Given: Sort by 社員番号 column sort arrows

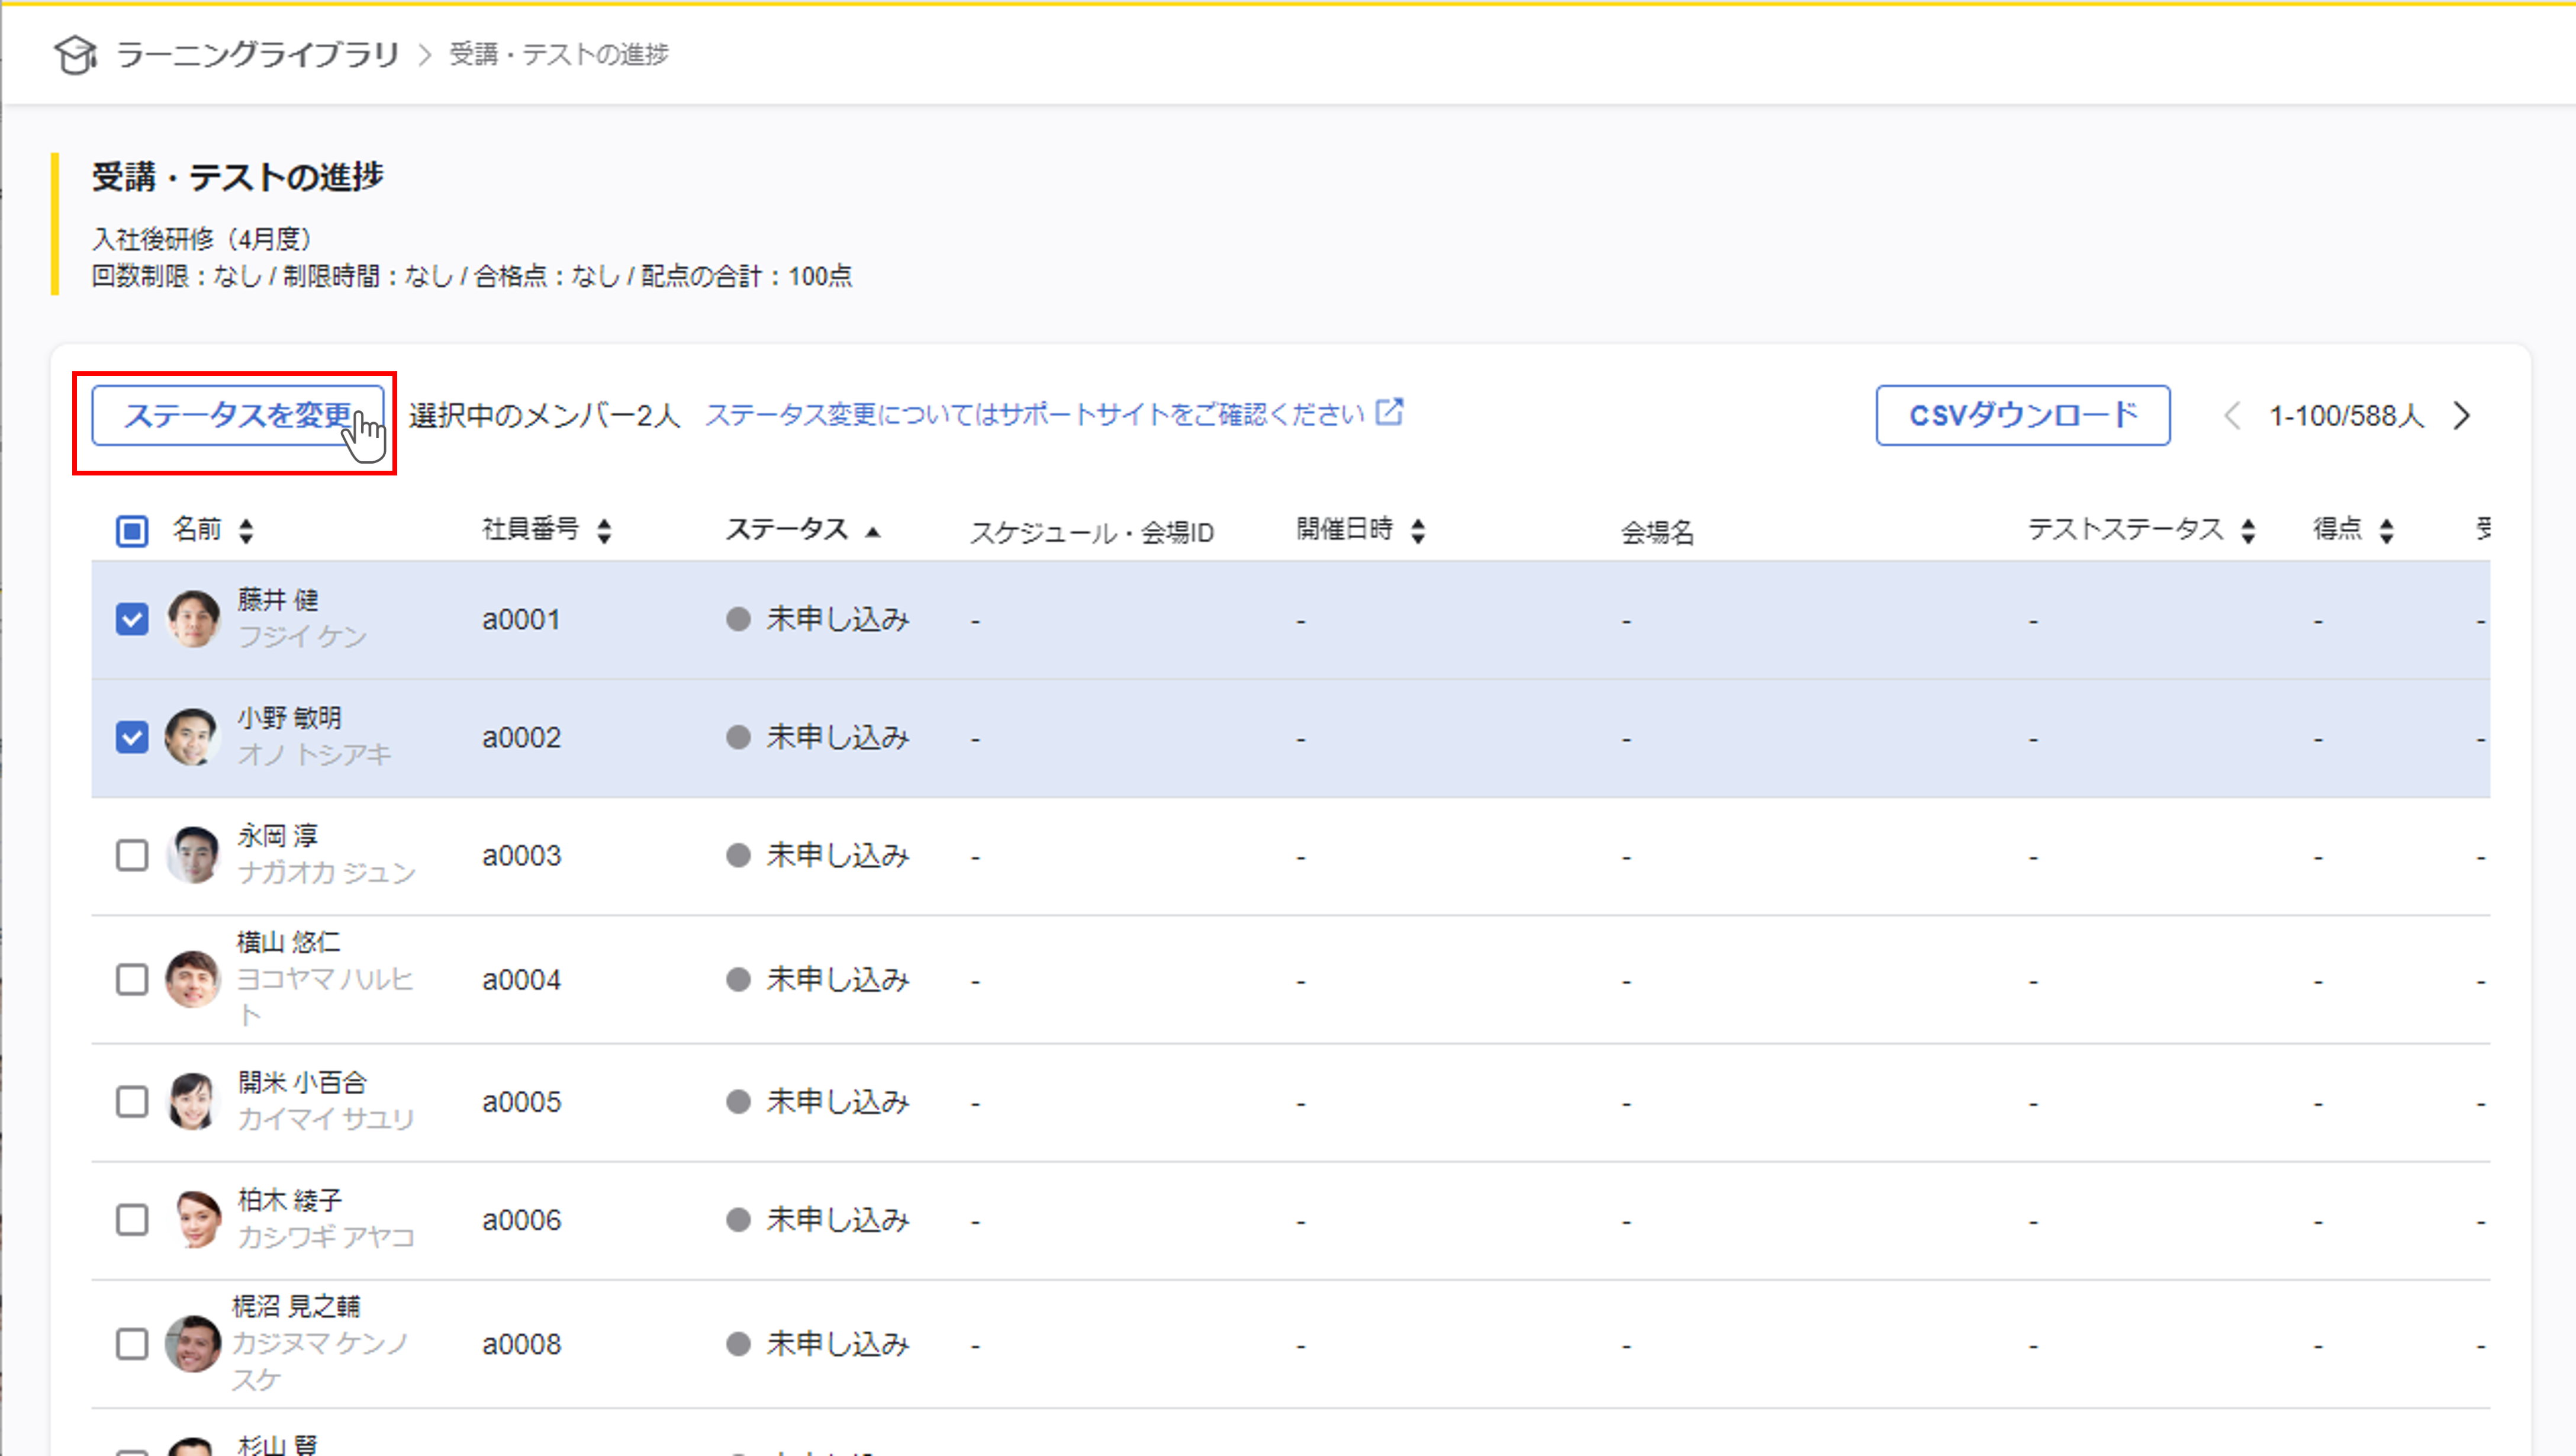Looking at the screenshot, I should tap(604, 531).
